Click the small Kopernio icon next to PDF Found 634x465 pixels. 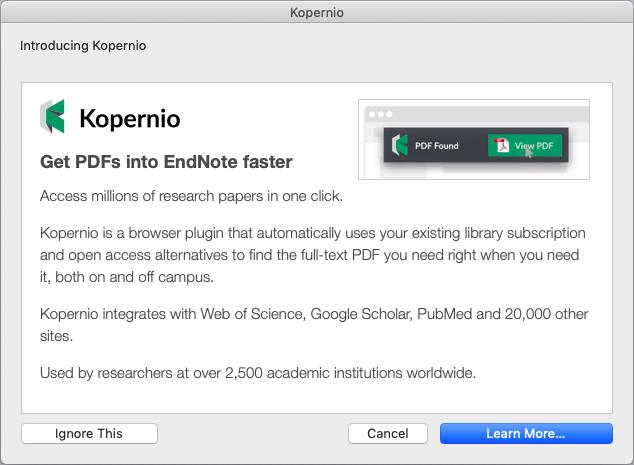399,145
